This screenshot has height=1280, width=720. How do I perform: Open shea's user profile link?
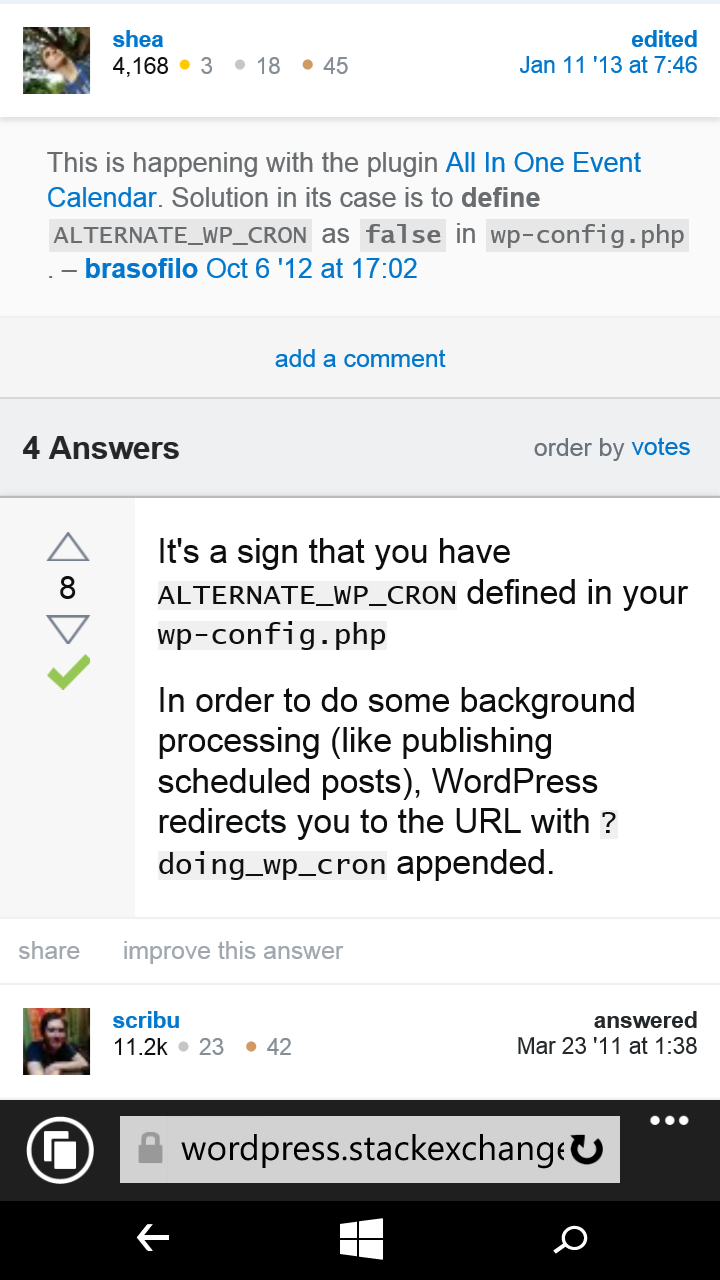click(138, 40)
